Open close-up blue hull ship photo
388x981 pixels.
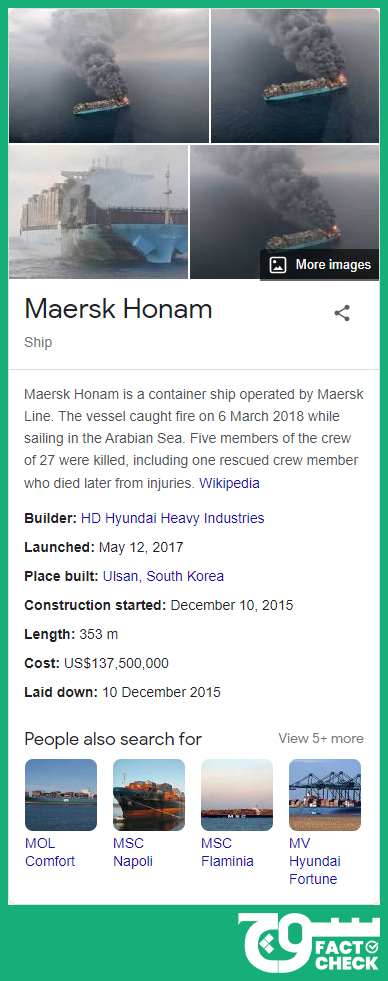coord(98,212)
